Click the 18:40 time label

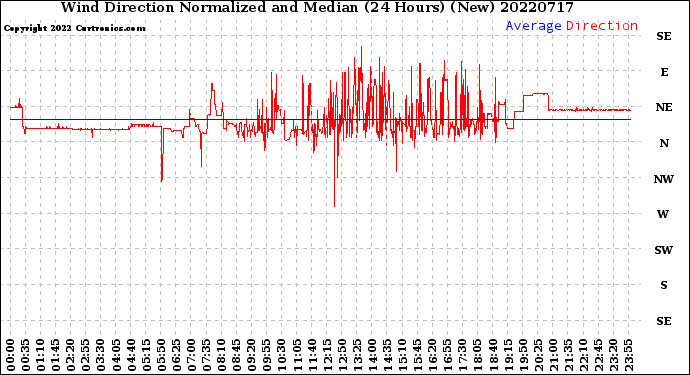[x=492, y=355]
